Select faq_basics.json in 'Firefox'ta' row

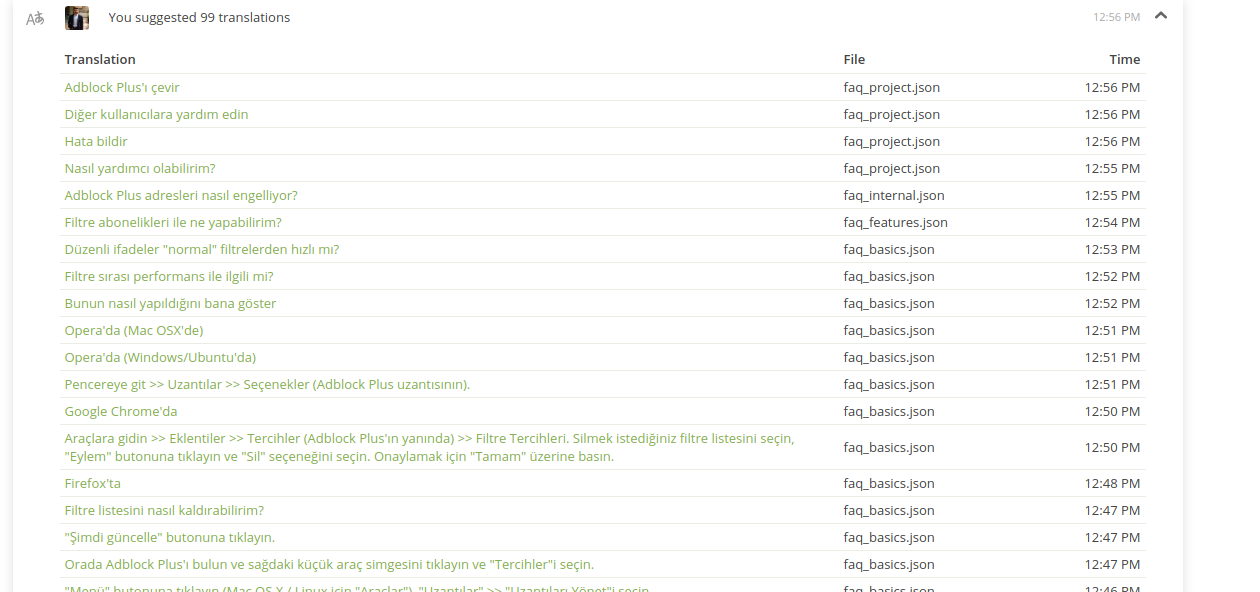(889, 483)
